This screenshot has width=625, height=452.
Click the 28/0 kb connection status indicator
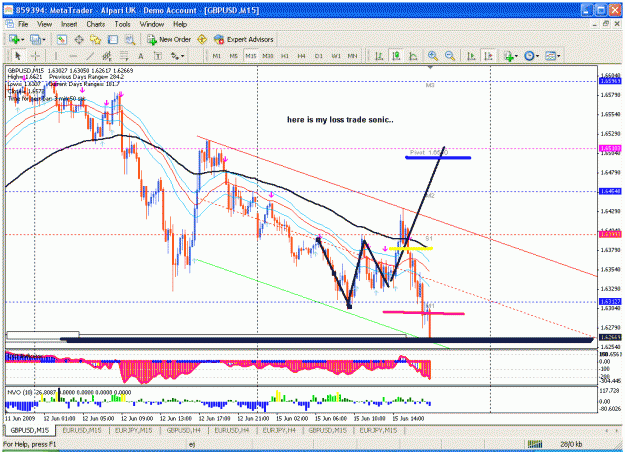pos(571,444)
